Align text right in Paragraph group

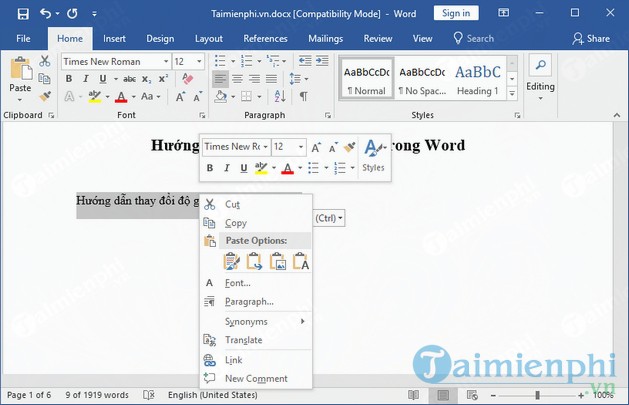pyautogui.click(x=254, y=79)
